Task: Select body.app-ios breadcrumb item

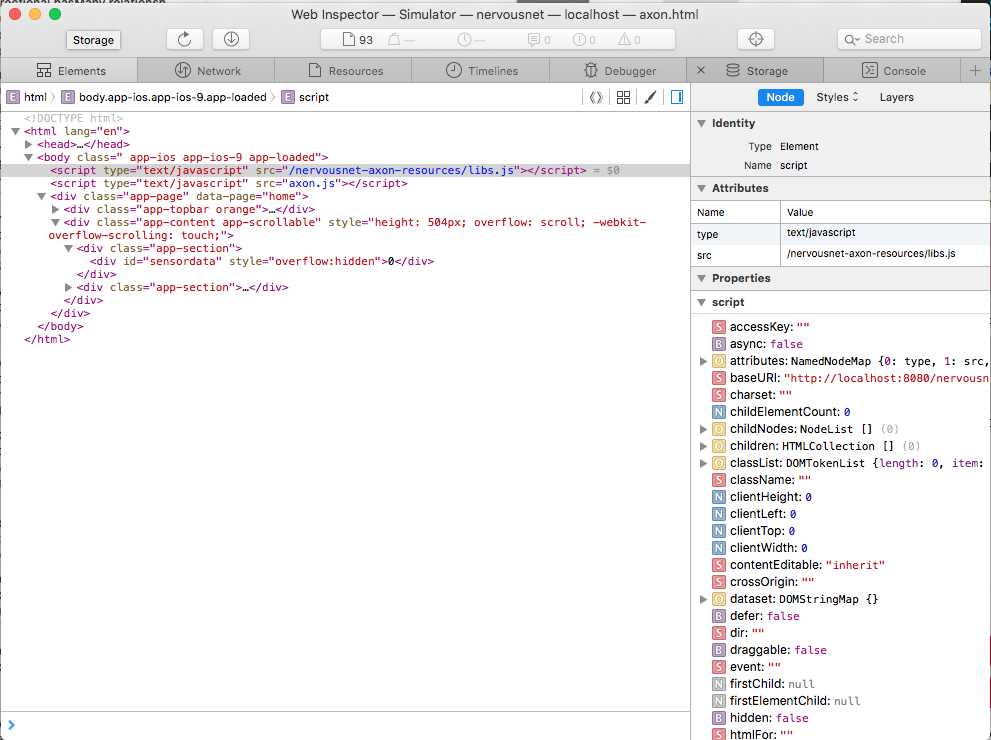Action: pyautogui.click(x=164, y=97)
